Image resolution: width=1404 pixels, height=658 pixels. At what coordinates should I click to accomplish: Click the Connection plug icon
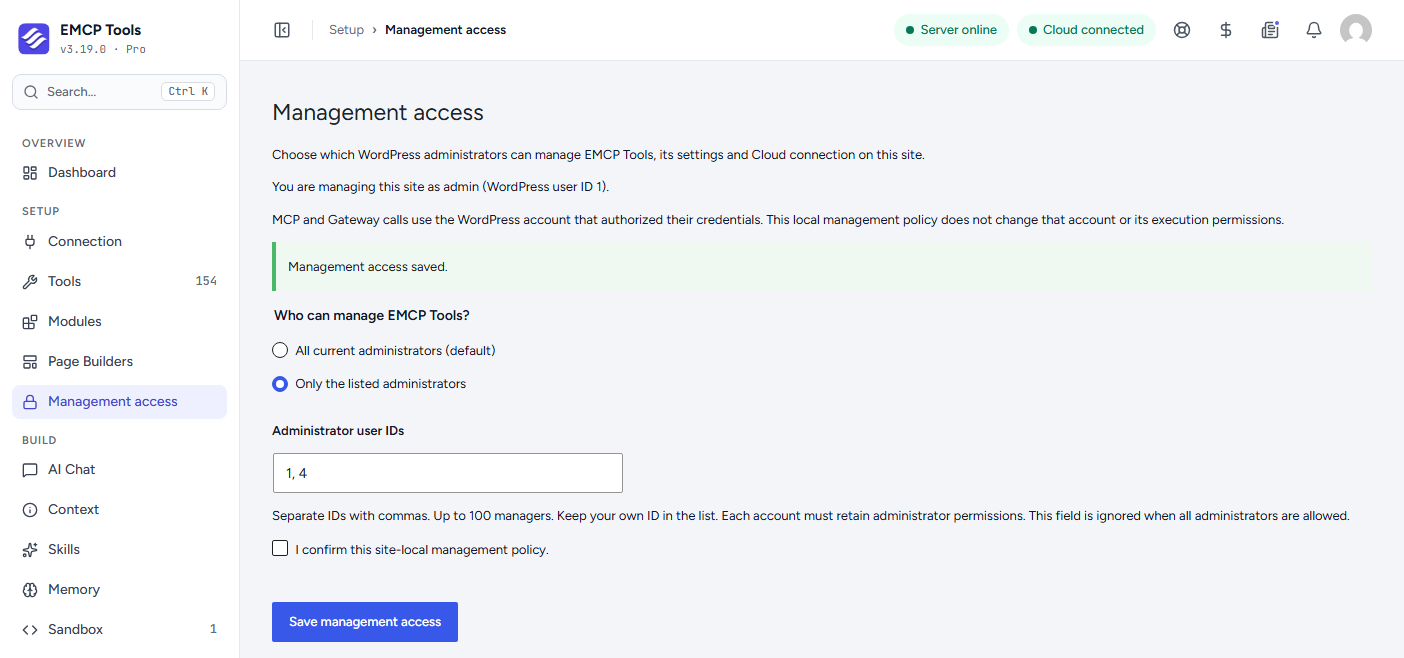coord(30,242)
